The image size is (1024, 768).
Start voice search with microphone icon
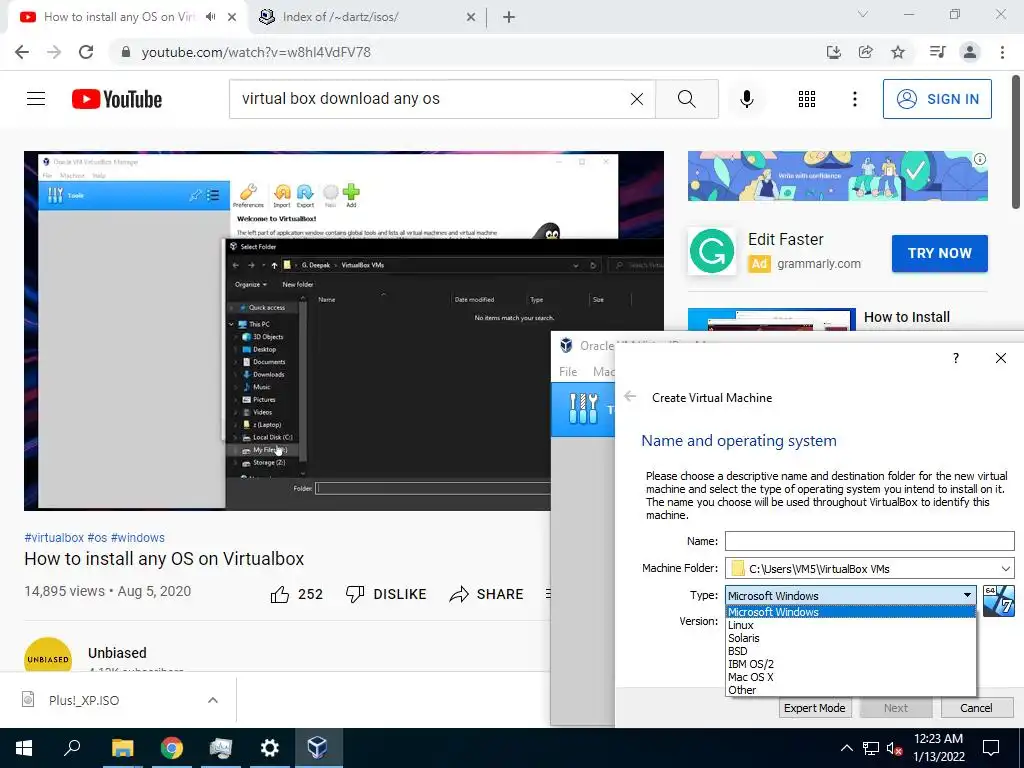point(746,99)
